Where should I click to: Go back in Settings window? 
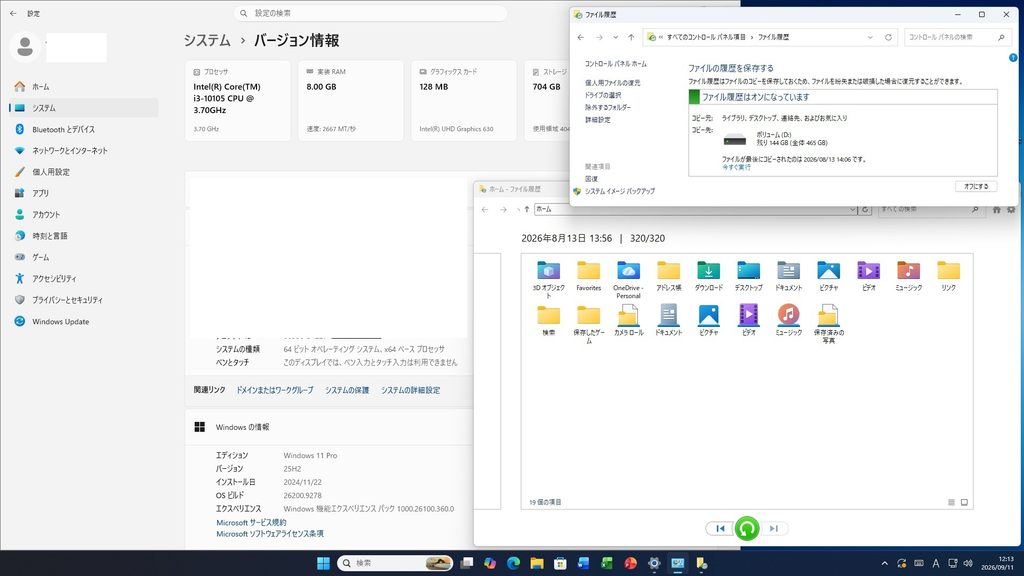13,13
